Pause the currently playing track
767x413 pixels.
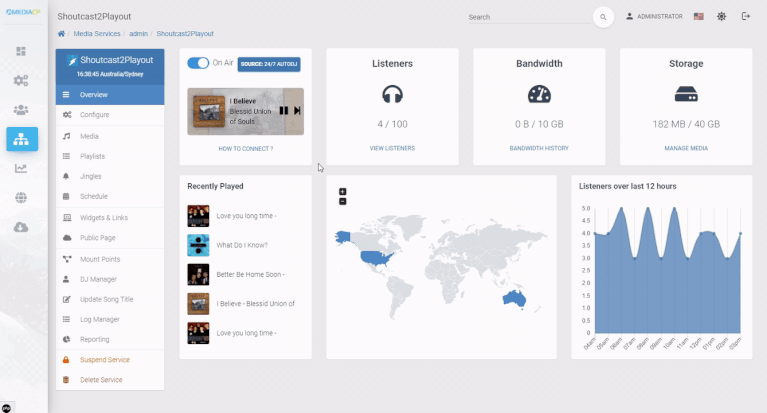284,111
